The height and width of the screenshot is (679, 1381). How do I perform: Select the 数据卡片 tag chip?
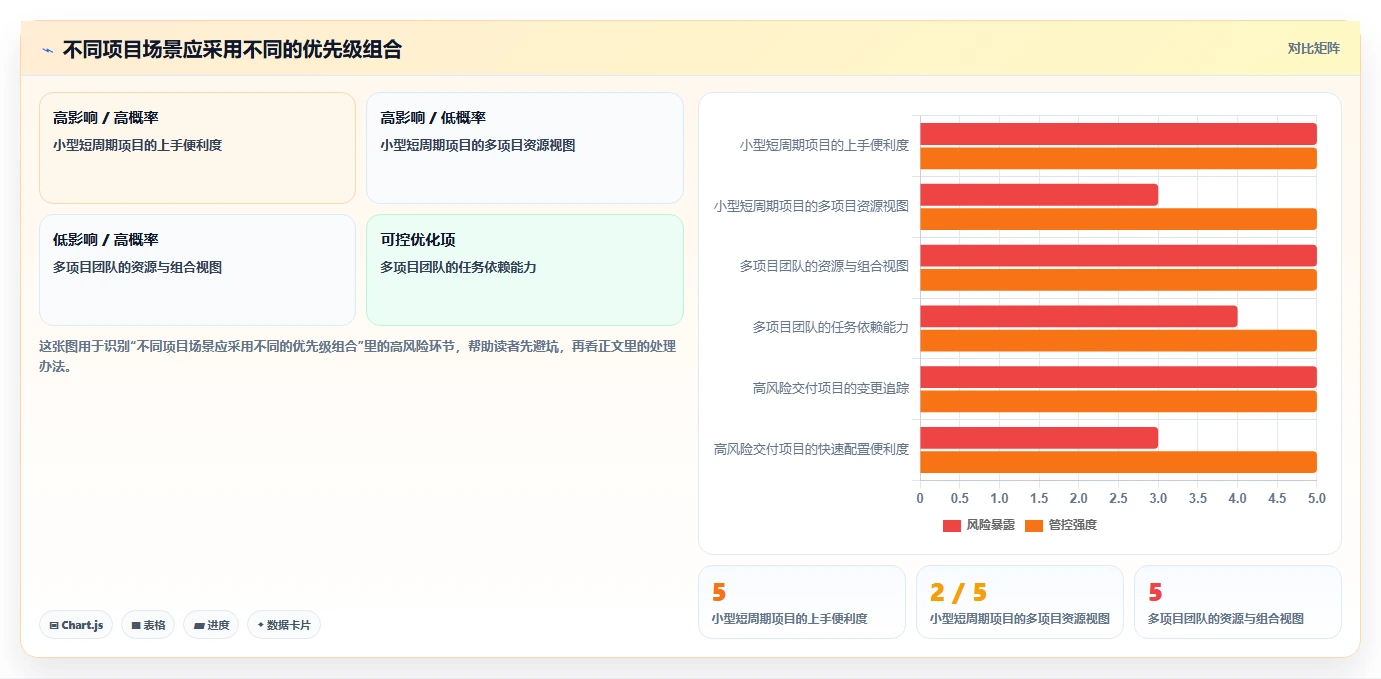pyautogui.click(x=284, y=625)
